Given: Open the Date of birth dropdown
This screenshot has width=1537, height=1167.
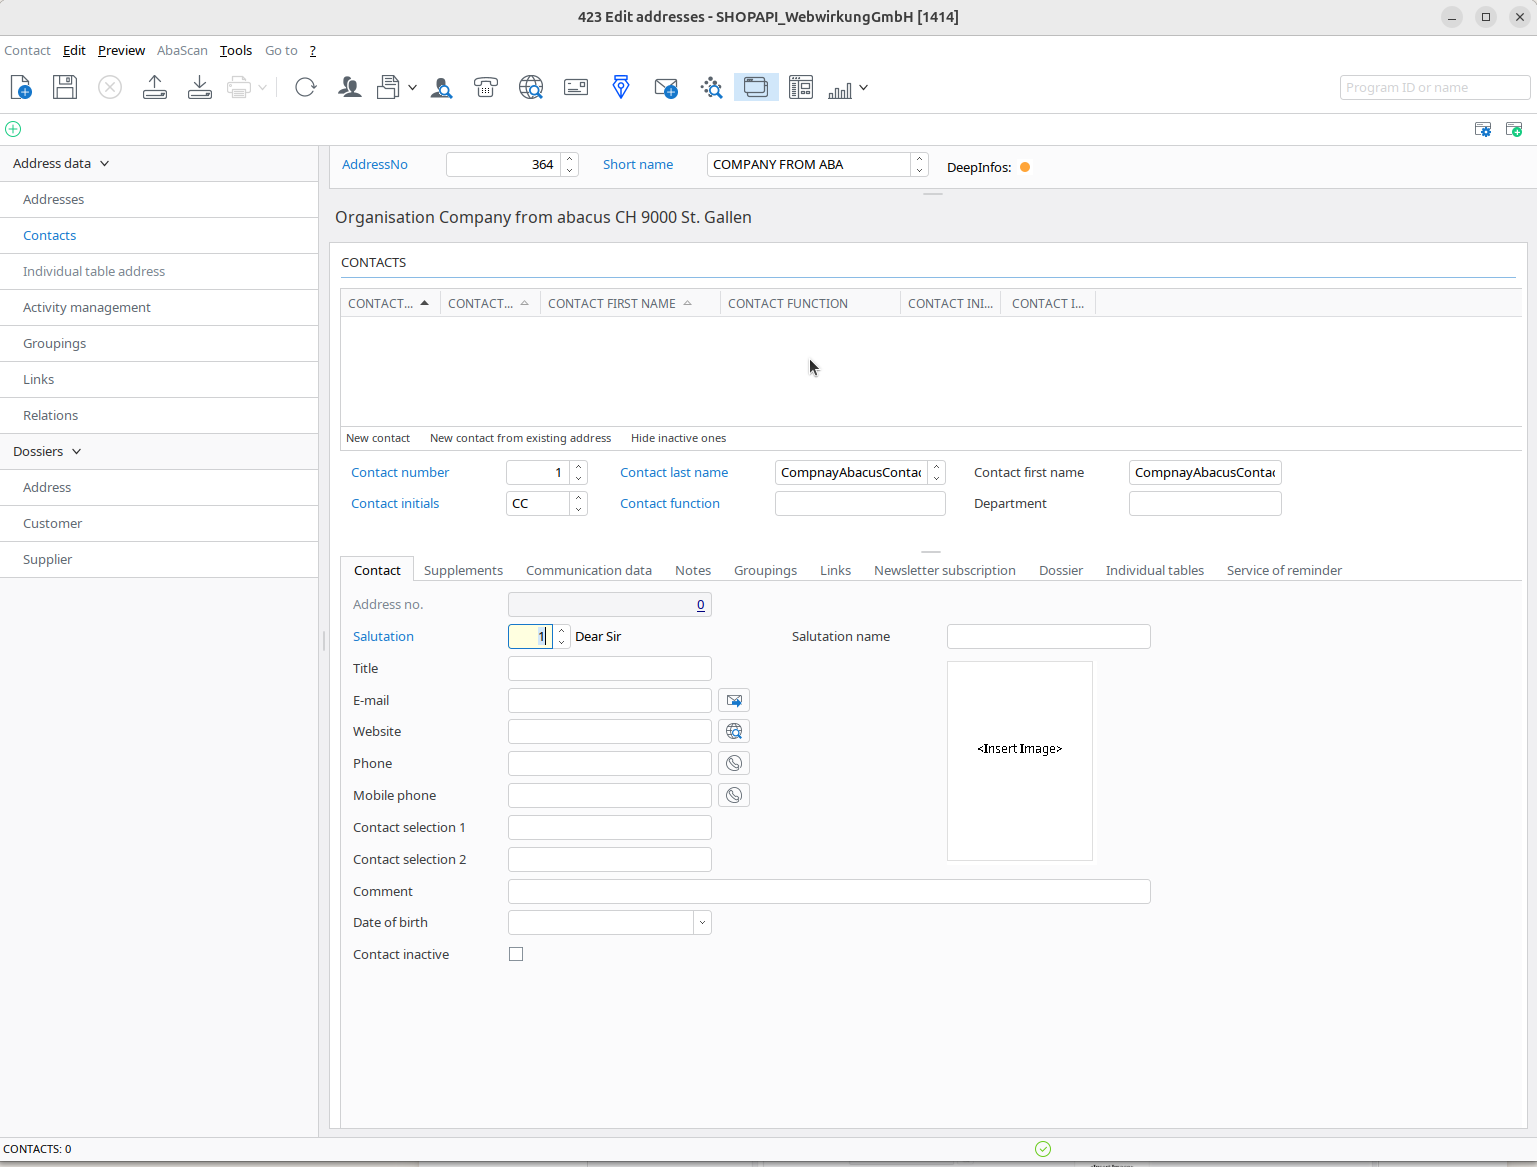Looking at the screenshot, I should tap(702, 923).
